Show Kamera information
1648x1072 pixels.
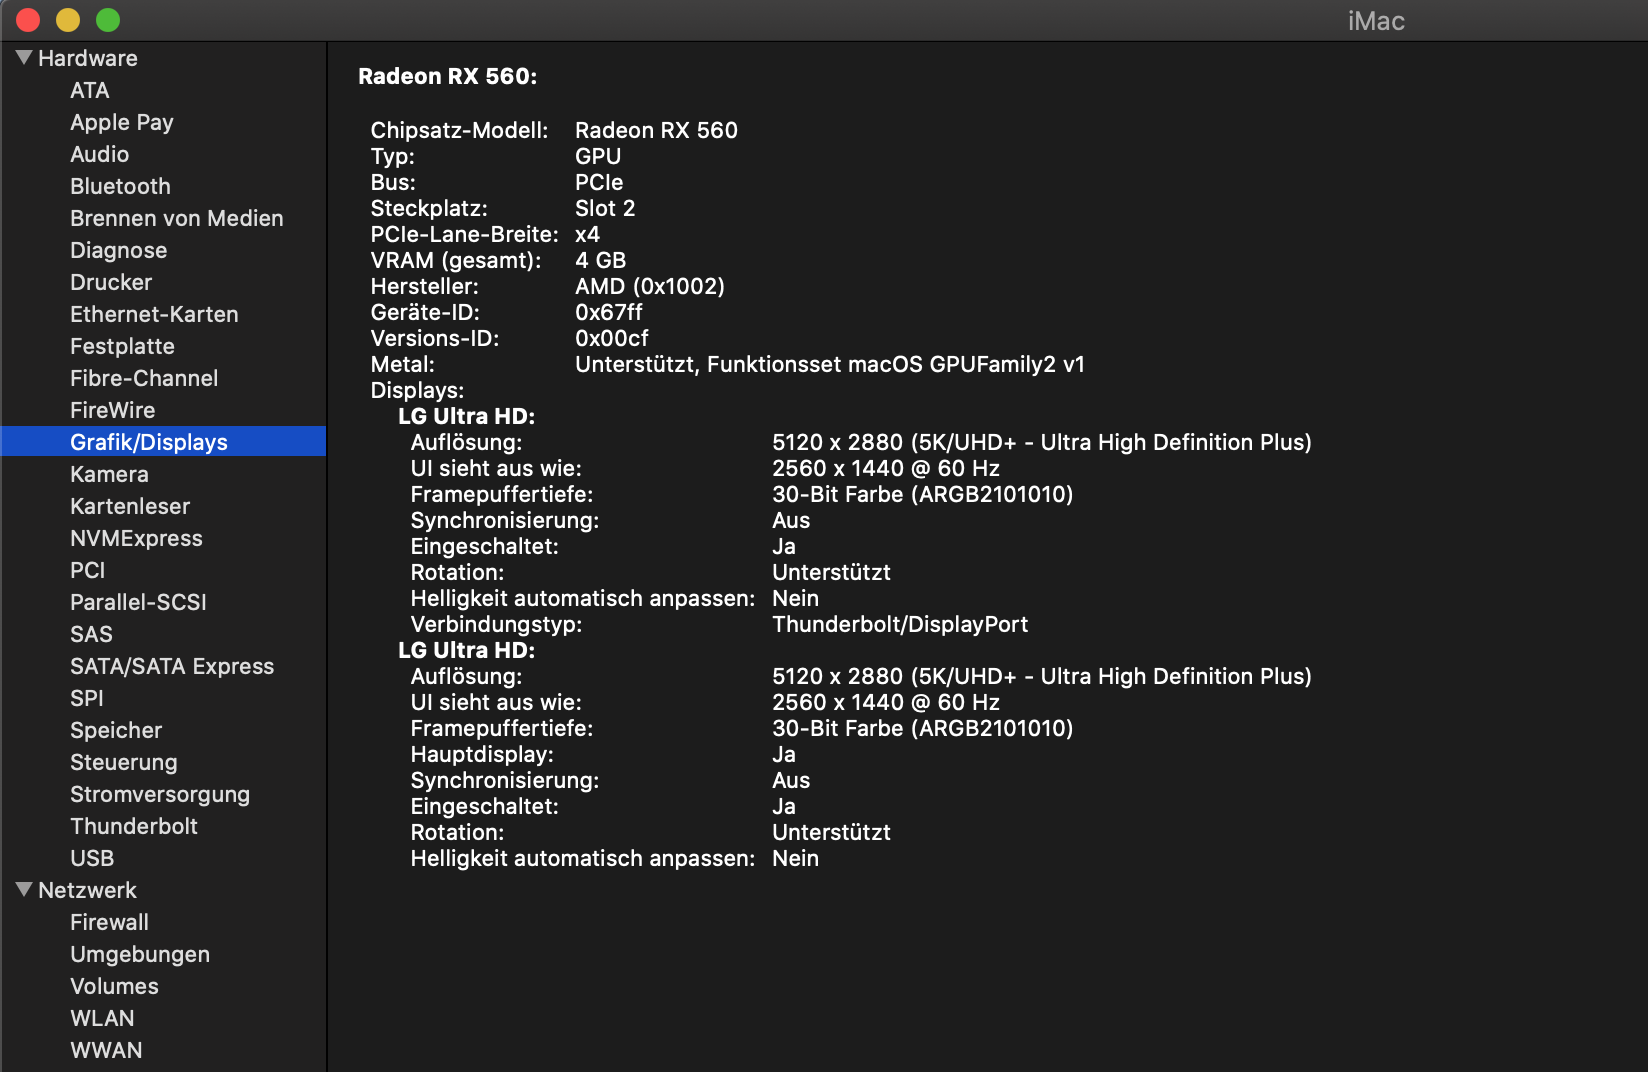point(109,474)
